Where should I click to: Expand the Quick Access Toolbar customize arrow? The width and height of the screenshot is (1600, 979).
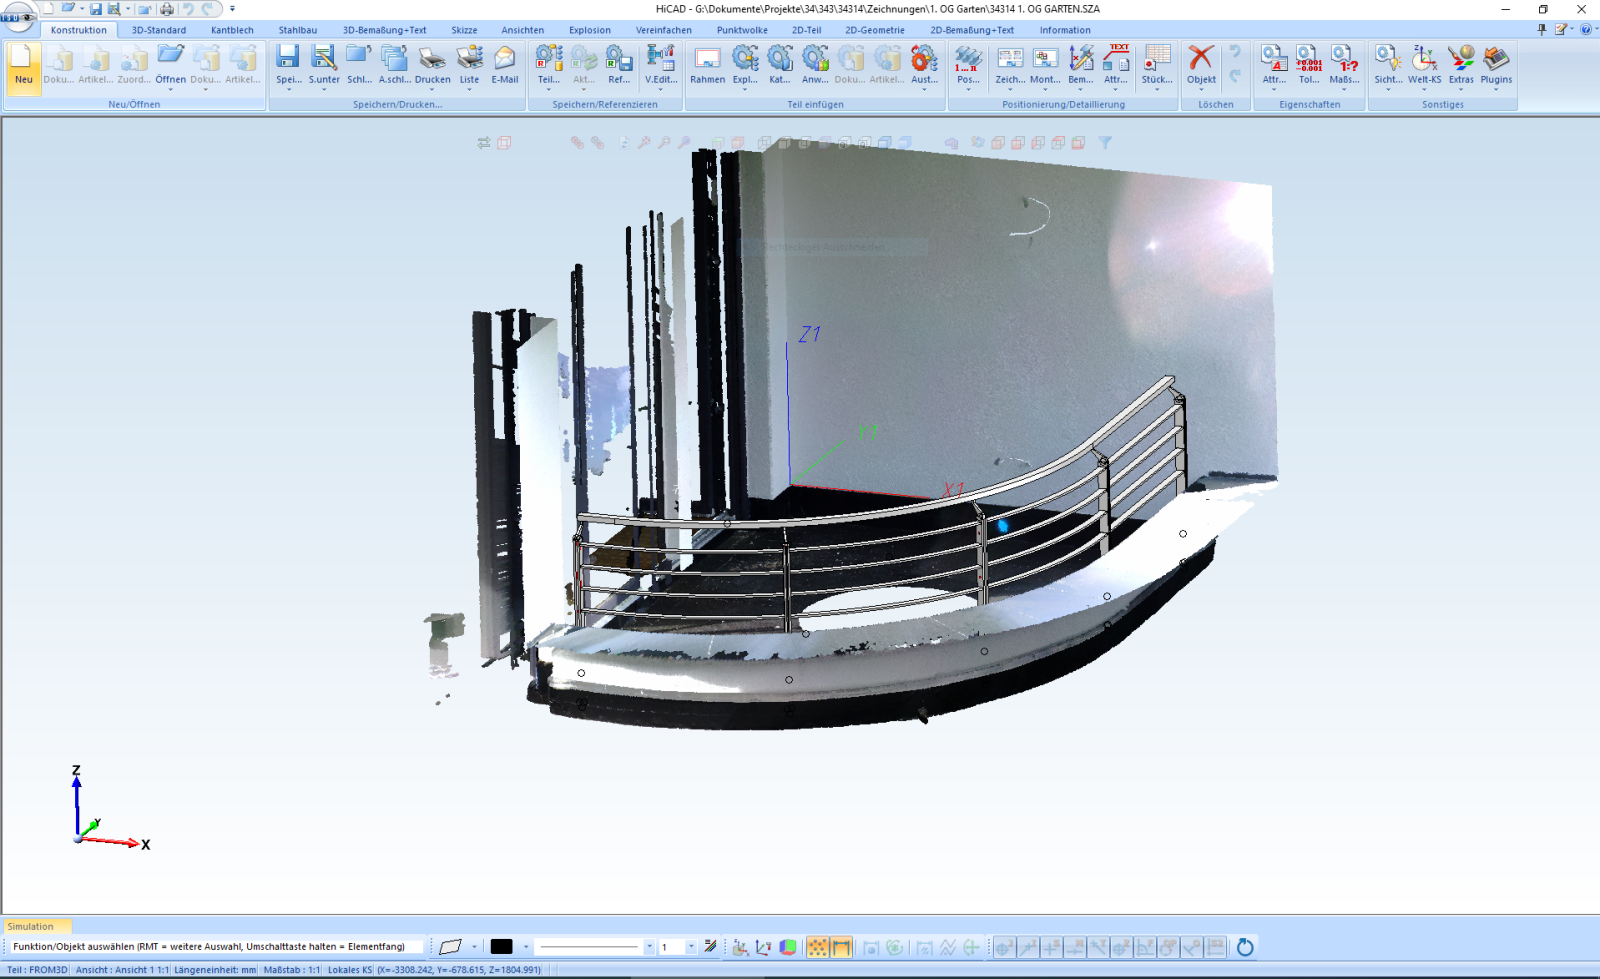[232, 9]
